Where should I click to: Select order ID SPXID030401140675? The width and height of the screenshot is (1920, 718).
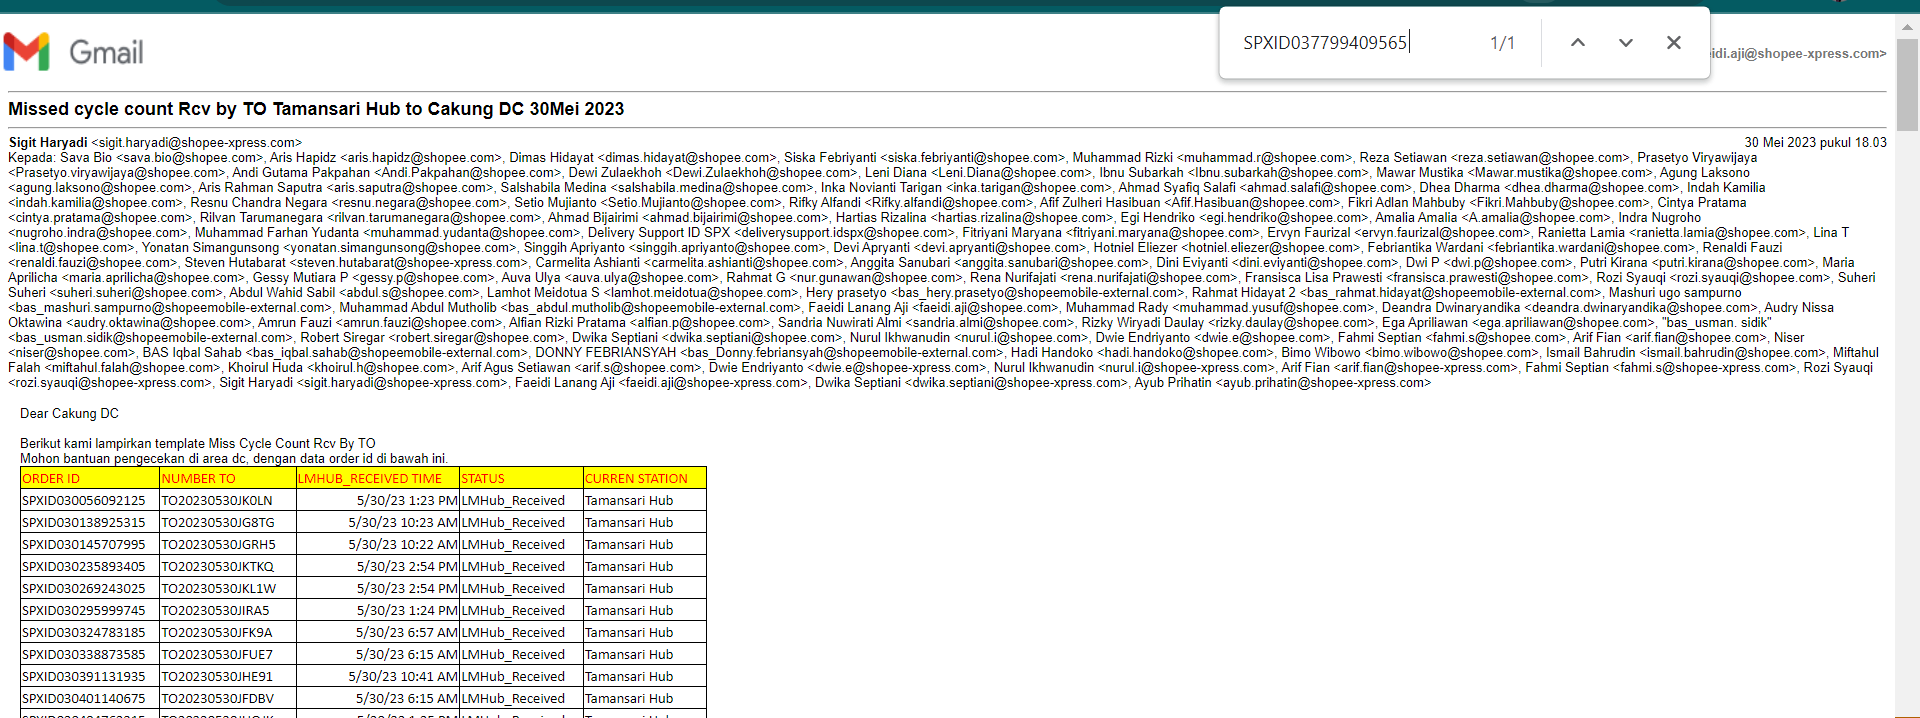pos(84,699)
